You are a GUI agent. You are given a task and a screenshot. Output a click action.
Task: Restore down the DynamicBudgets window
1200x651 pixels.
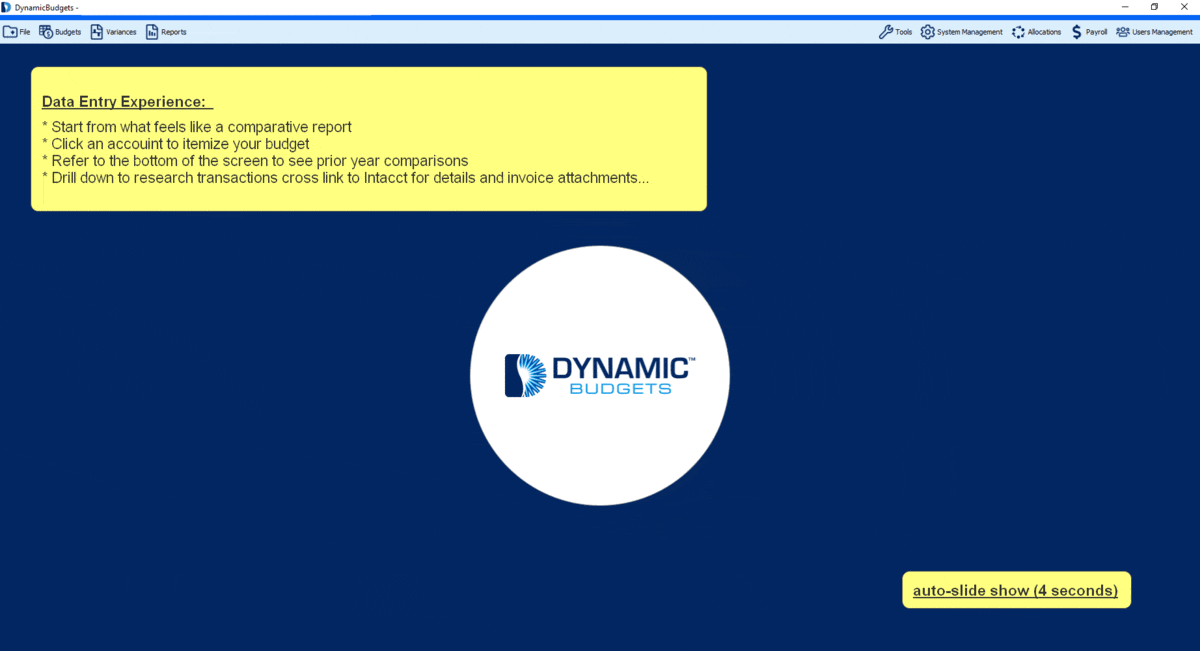1154,7
